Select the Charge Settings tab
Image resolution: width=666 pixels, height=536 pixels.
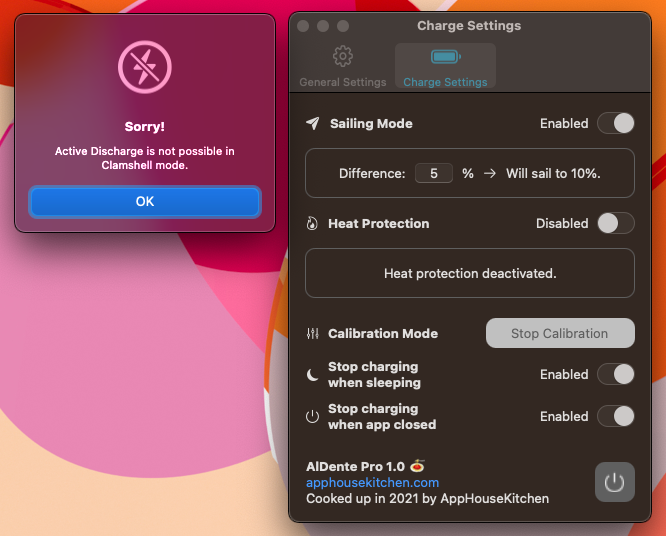[445, 66]
